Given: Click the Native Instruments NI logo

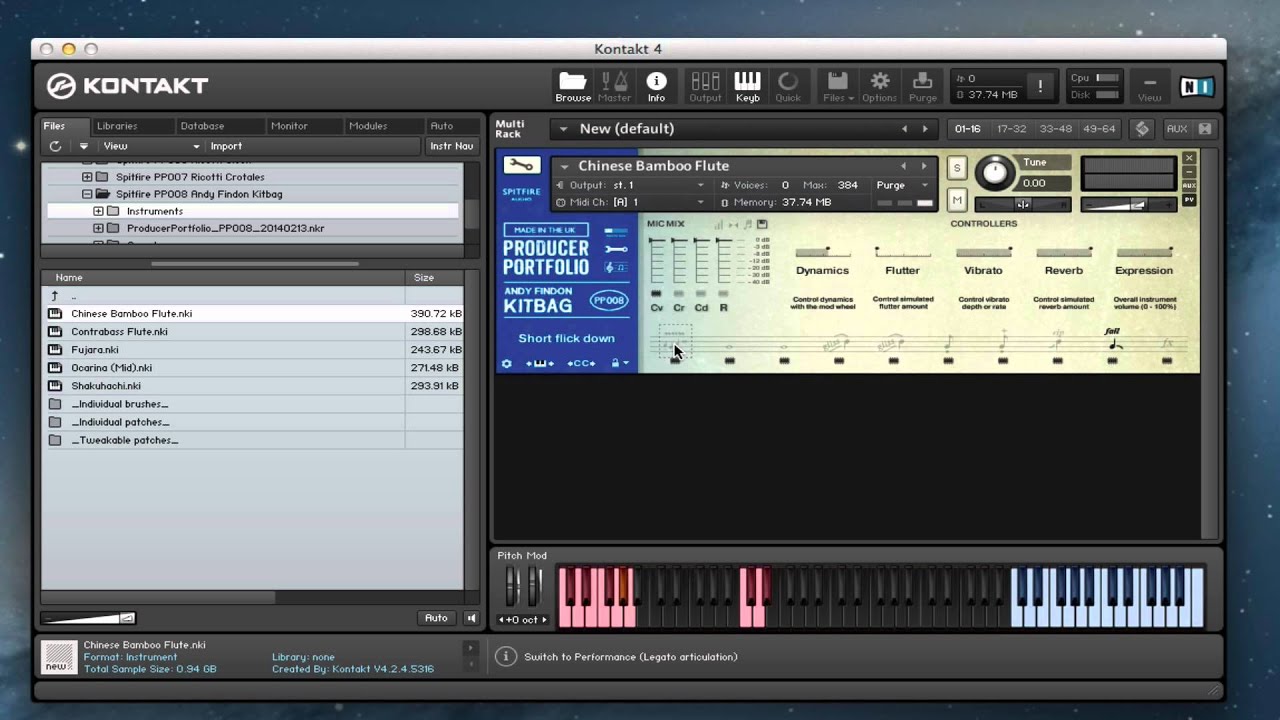Looking at the screenshot, I should pos(1196,87).
